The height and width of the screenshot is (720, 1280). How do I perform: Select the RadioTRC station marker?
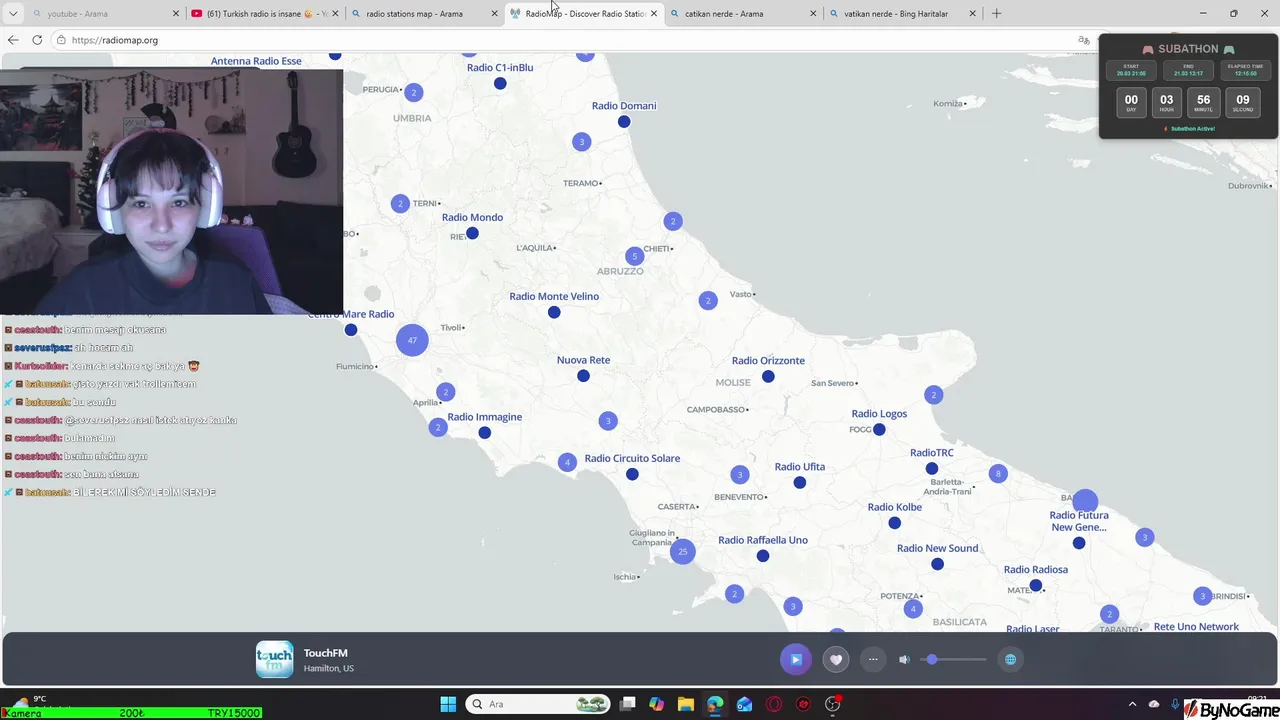pyautogui.click(x=932, y=468)
